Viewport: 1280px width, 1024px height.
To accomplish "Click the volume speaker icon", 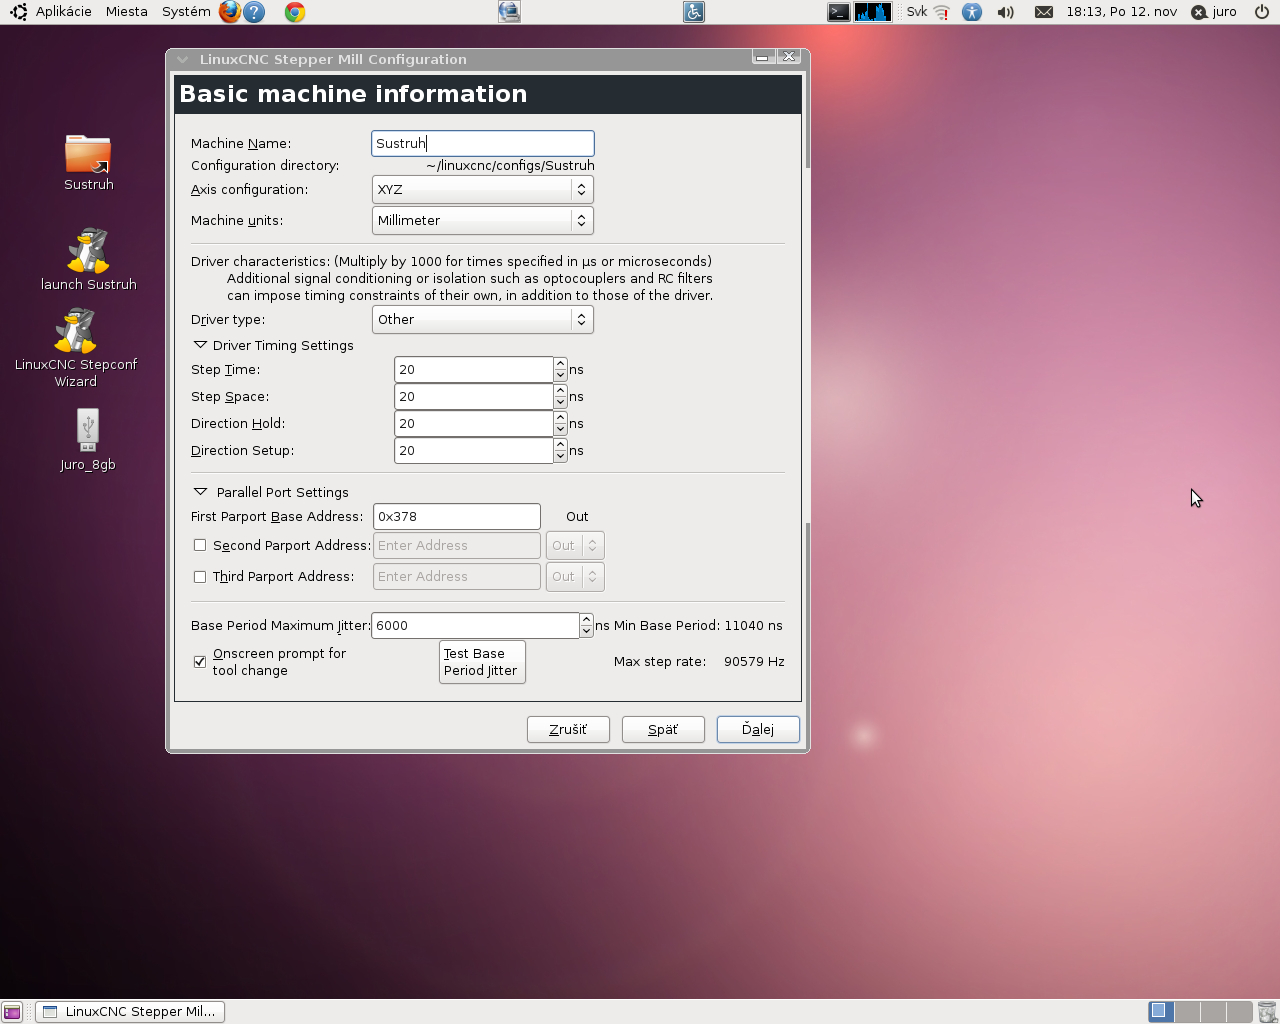I will point(1006,12).
